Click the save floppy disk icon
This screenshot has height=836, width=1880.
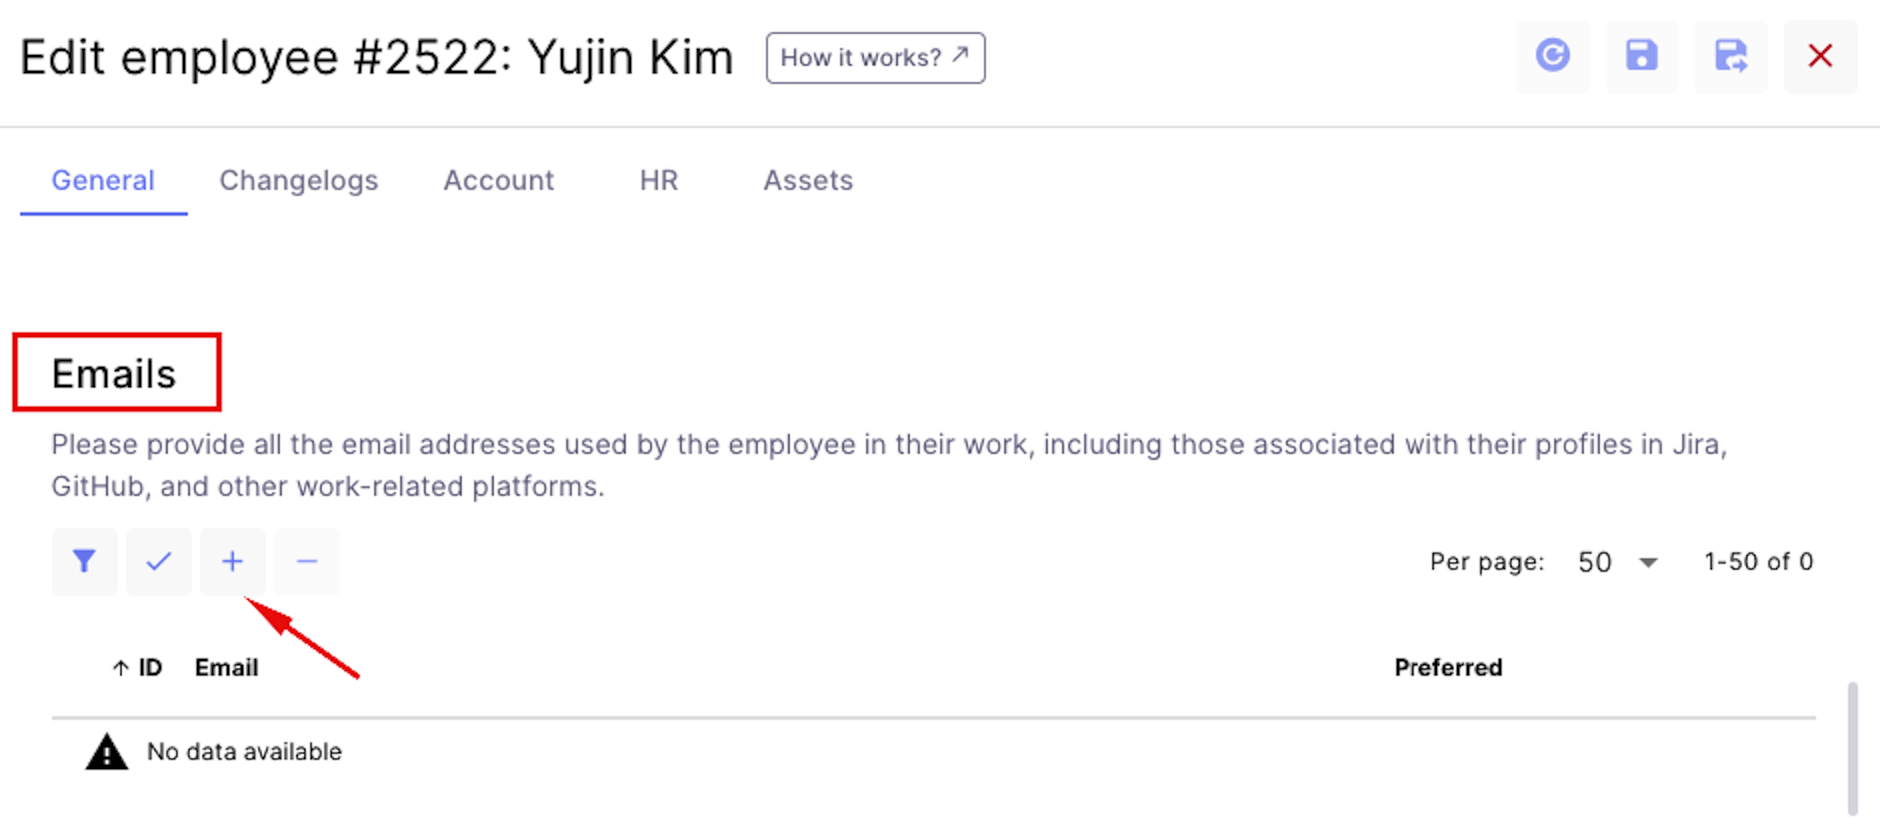pos(1641,56)
